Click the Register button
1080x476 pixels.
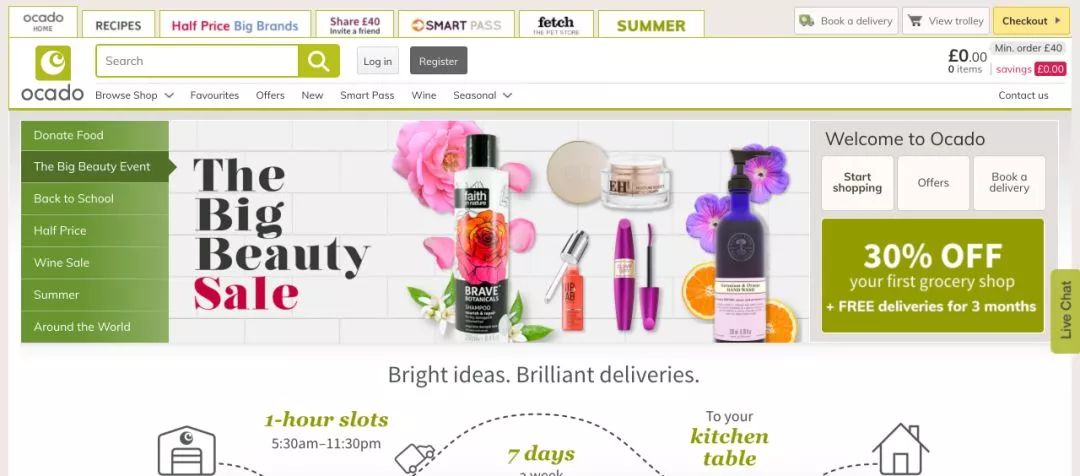click(x=438, y=61)
